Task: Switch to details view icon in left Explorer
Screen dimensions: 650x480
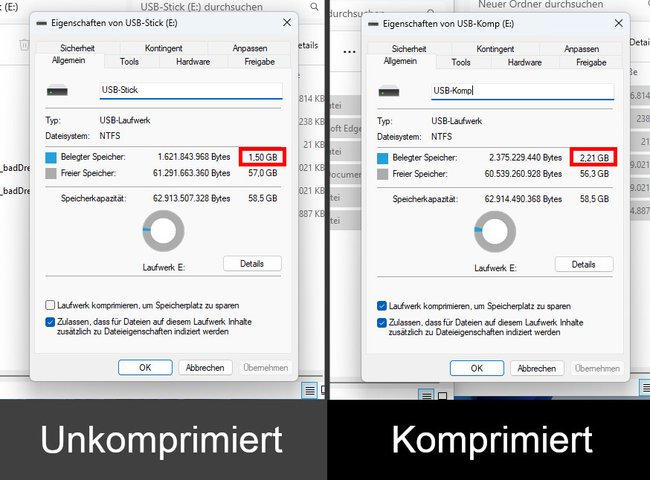Action: 309,390
